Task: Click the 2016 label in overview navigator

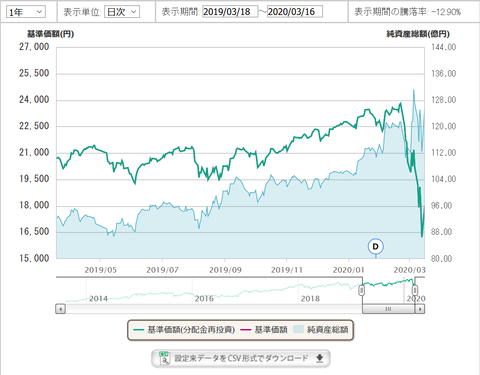Action: 204,299
